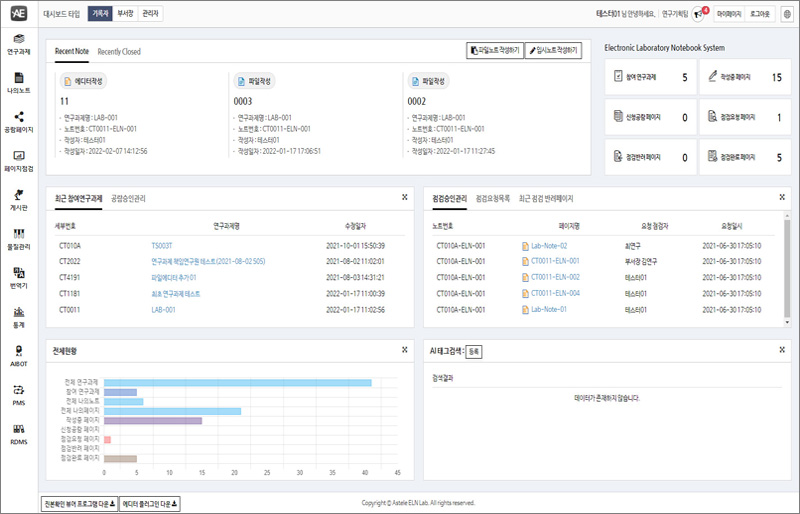The image size is (800, 514).
Task: Open 연구과제 in the left sidebar
Action: tap(18, 44)
